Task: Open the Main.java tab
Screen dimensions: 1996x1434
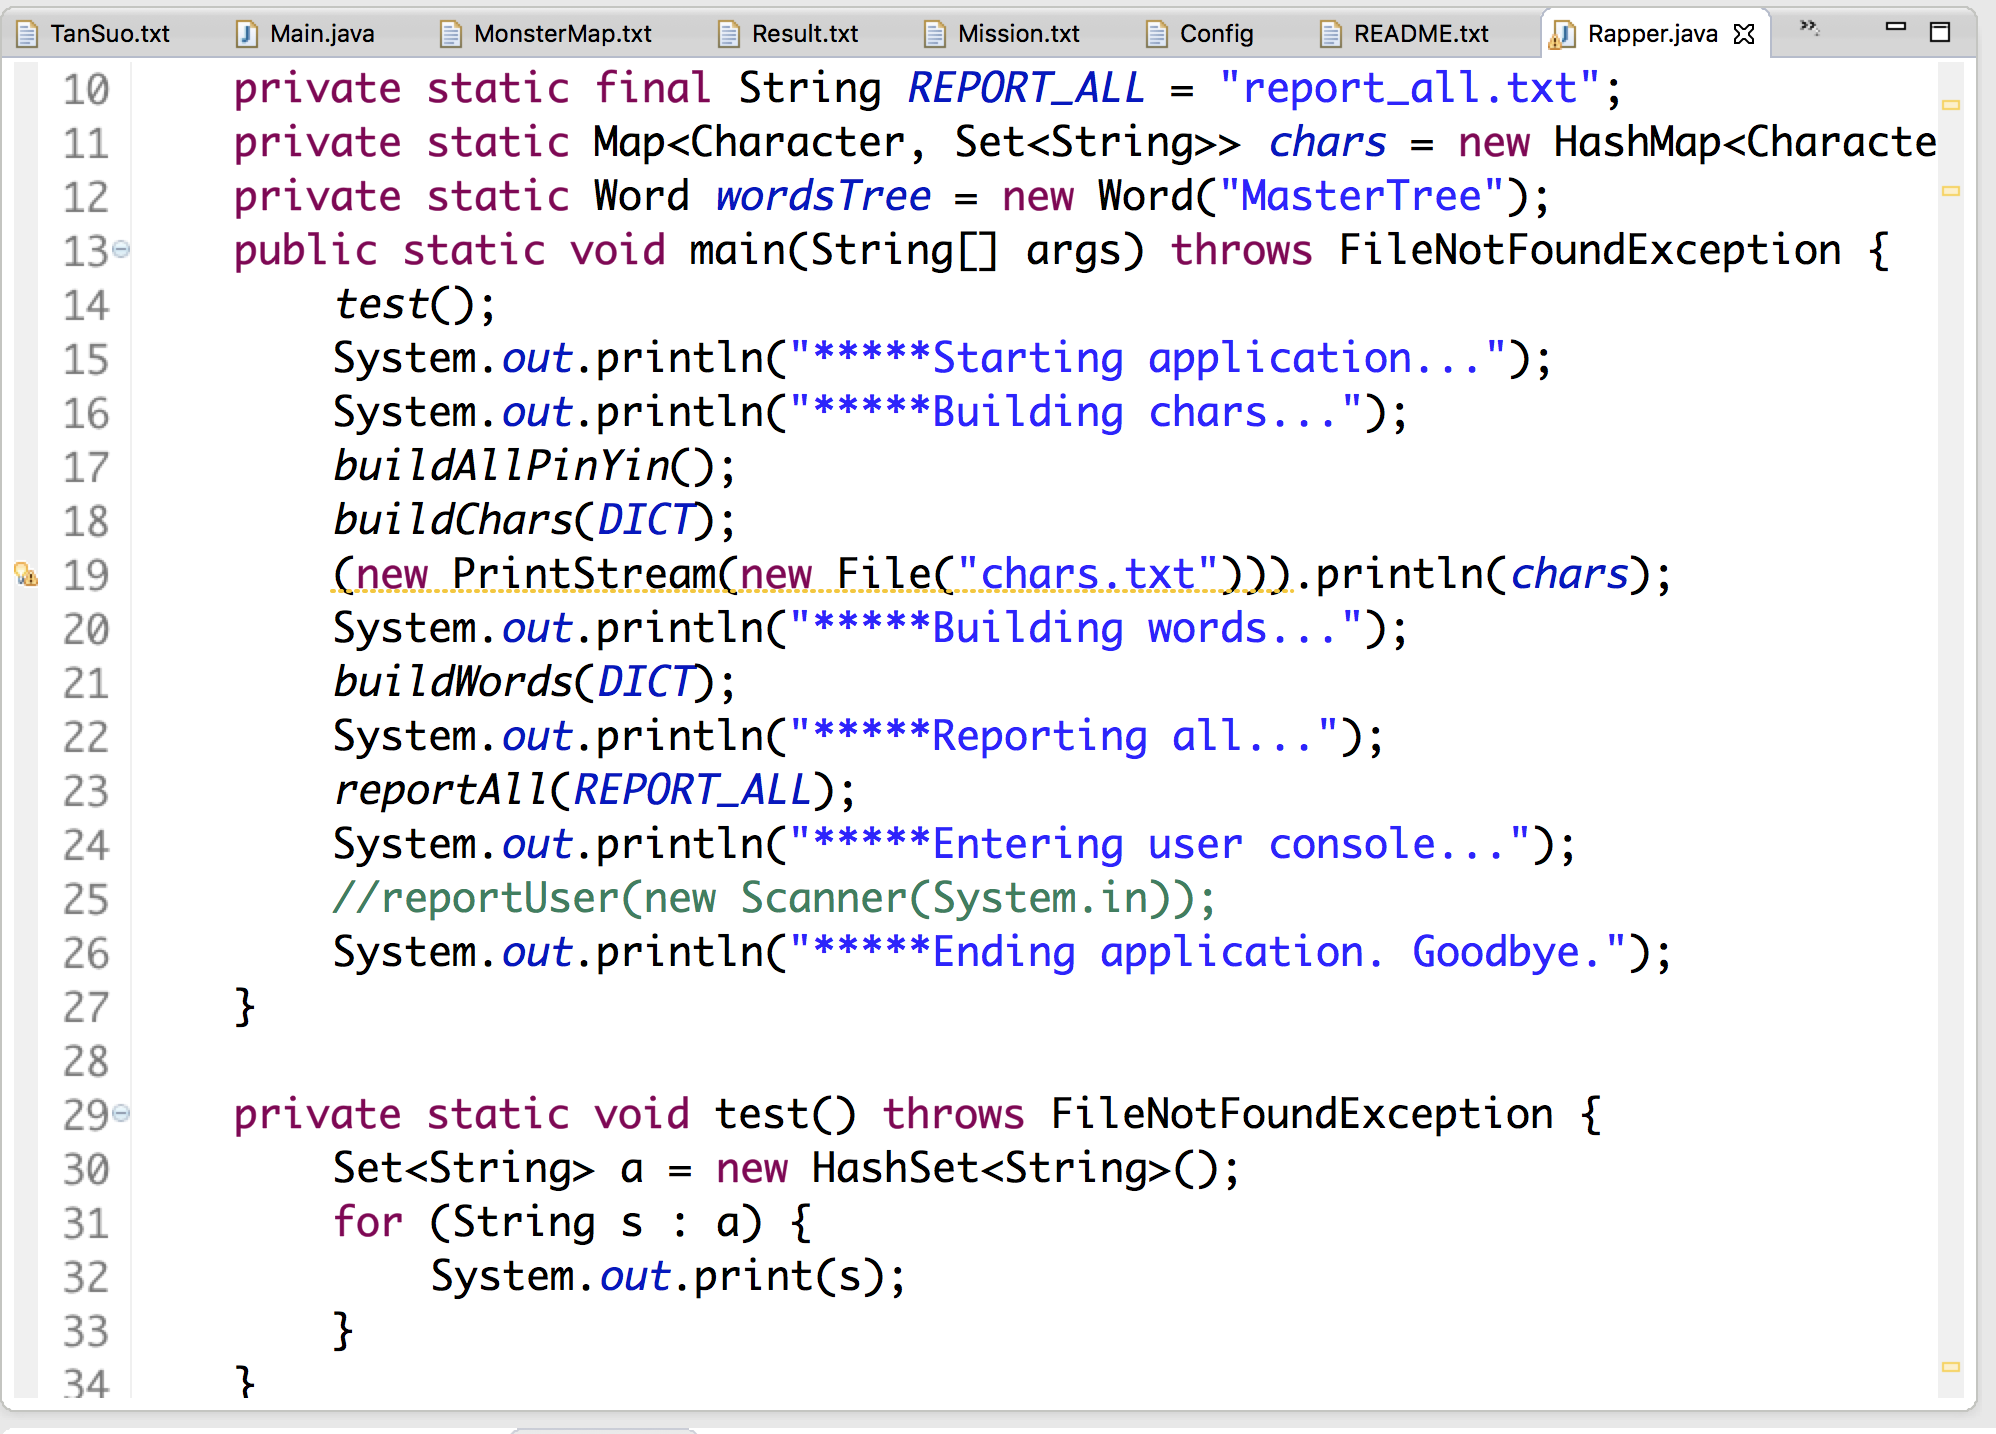Action: tap(306, 34)
